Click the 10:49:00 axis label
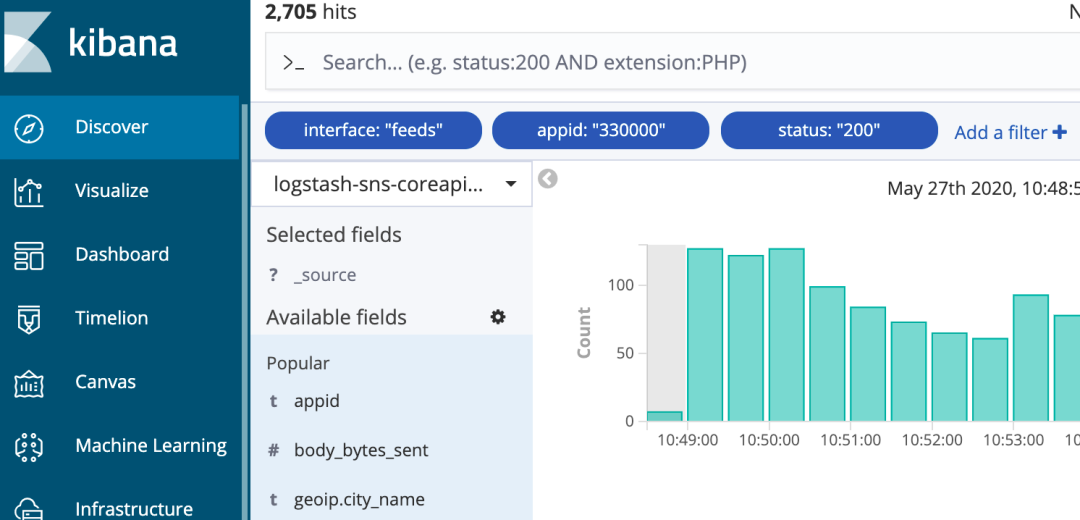The image size is (1080, 520). click(687, 440)
